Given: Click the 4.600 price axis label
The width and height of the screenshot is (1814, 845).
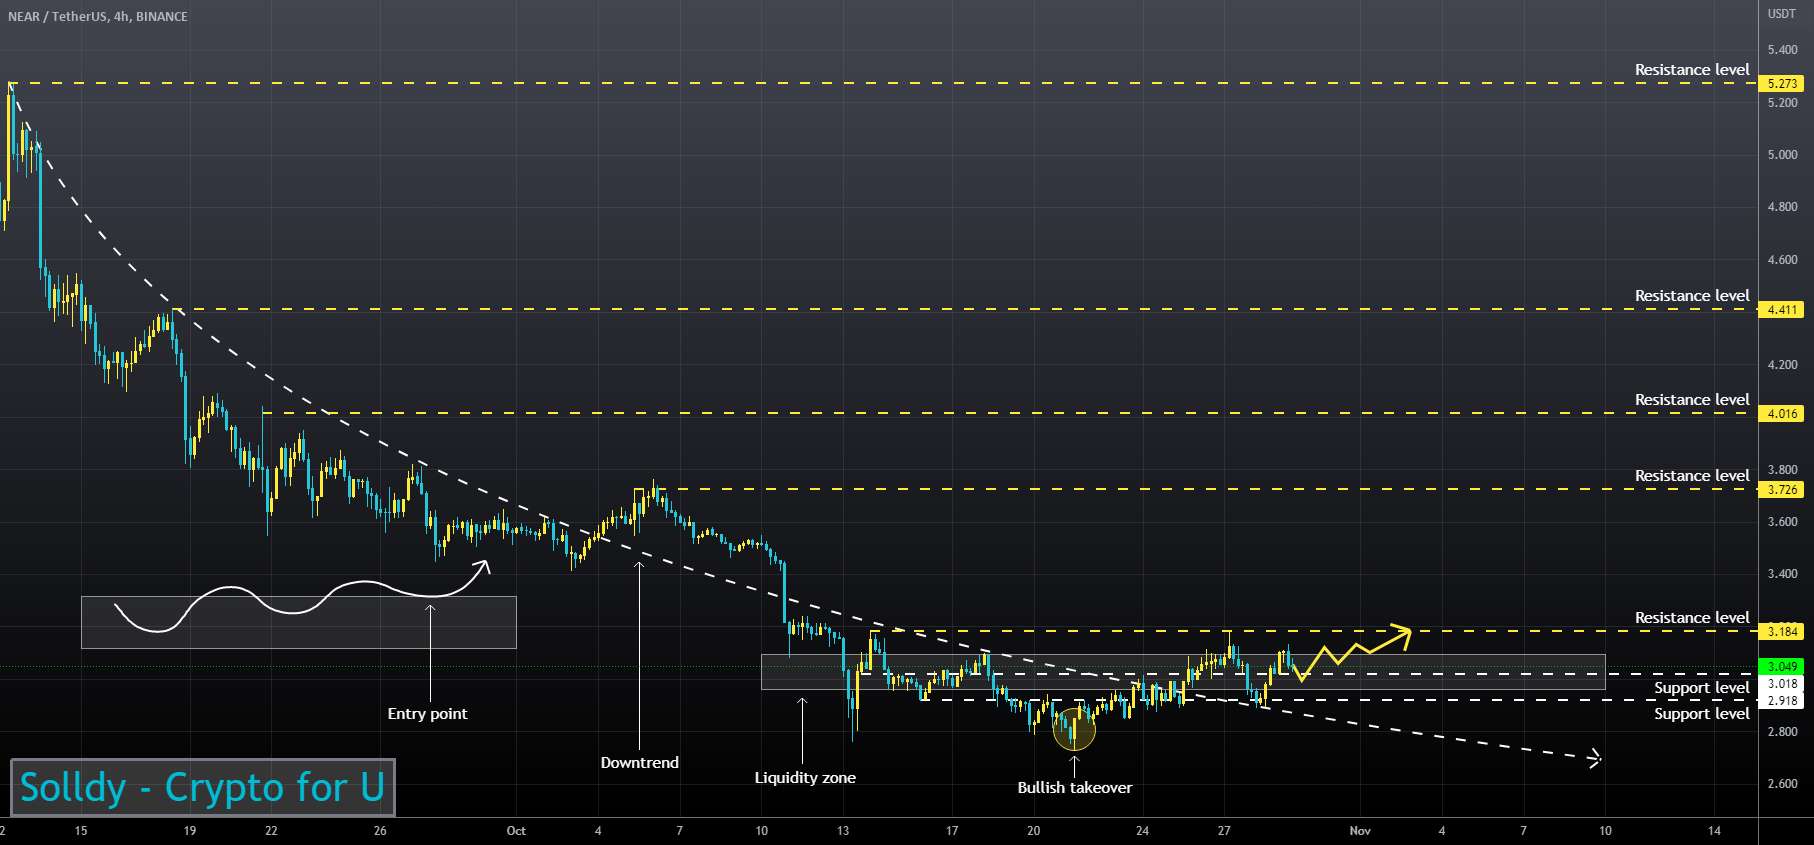Looking at the screenshot, I should 1782,260.
